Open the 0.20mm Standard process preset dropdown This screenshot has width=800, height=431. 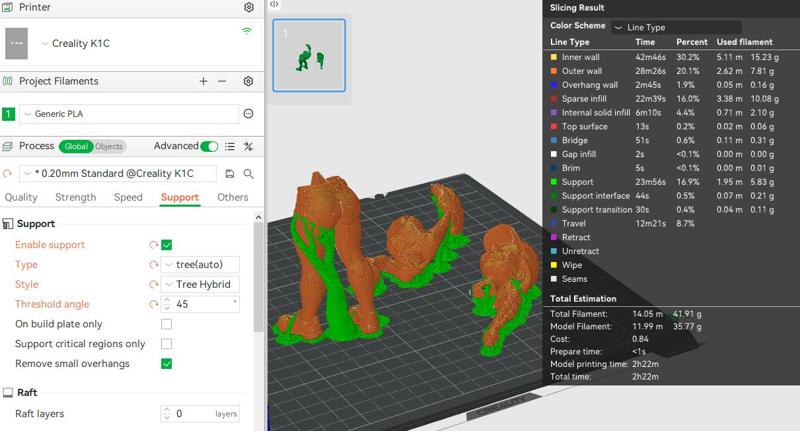coord(118,173)
